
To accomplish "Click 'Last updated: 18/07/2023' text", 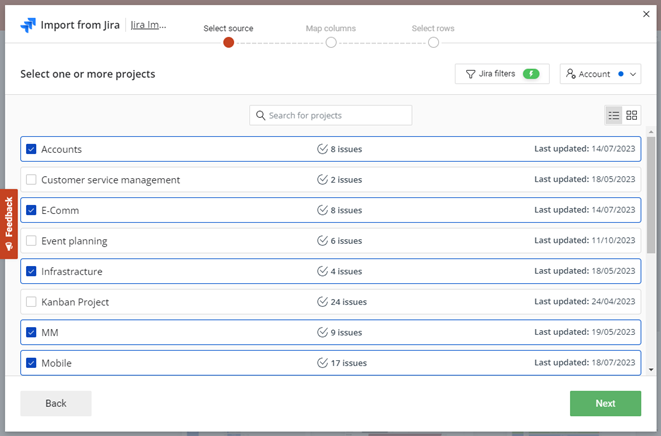I will tap(585, 363).
